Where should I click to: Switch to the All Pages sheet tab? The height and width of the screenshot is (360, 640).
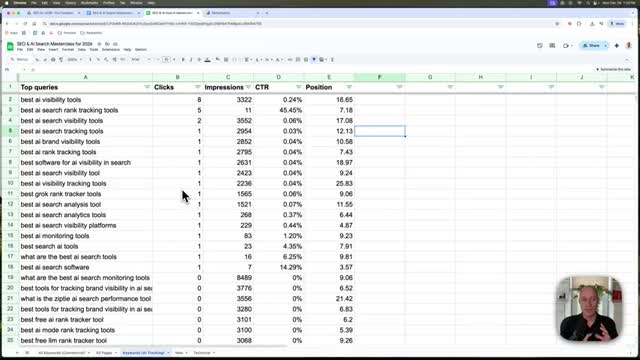pos(104,353)
